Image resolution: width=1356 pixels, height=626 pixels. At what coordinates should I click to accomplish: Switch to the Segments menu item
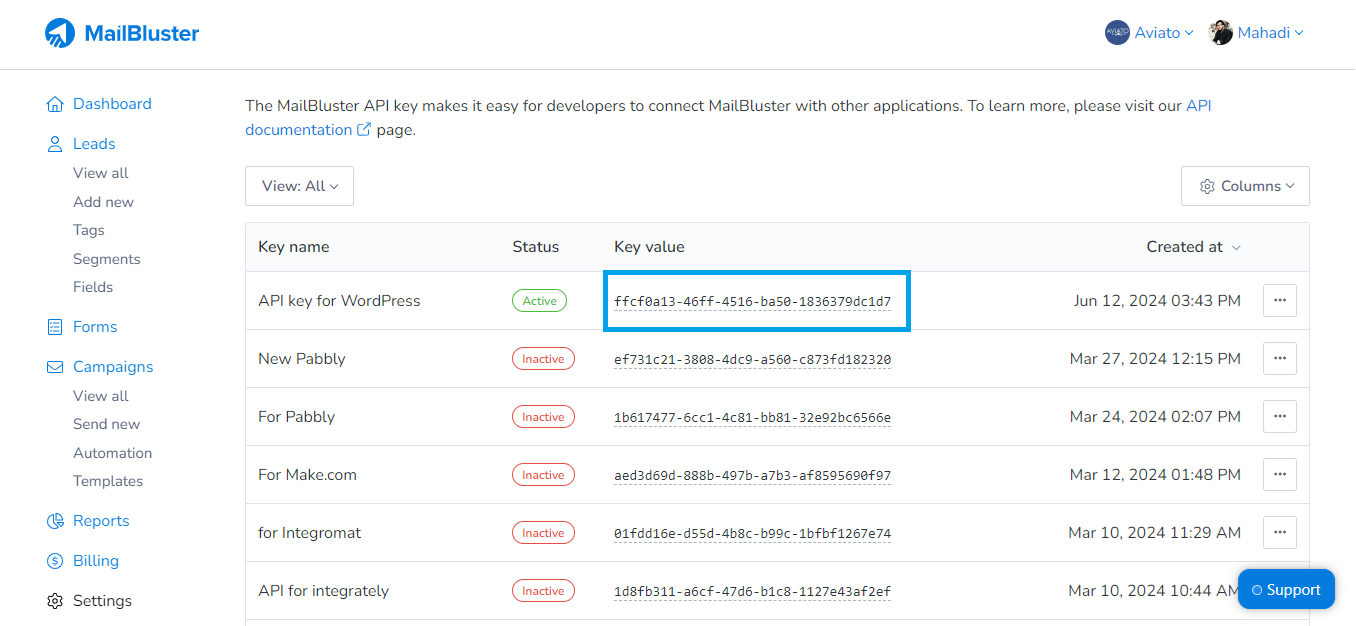106,258
